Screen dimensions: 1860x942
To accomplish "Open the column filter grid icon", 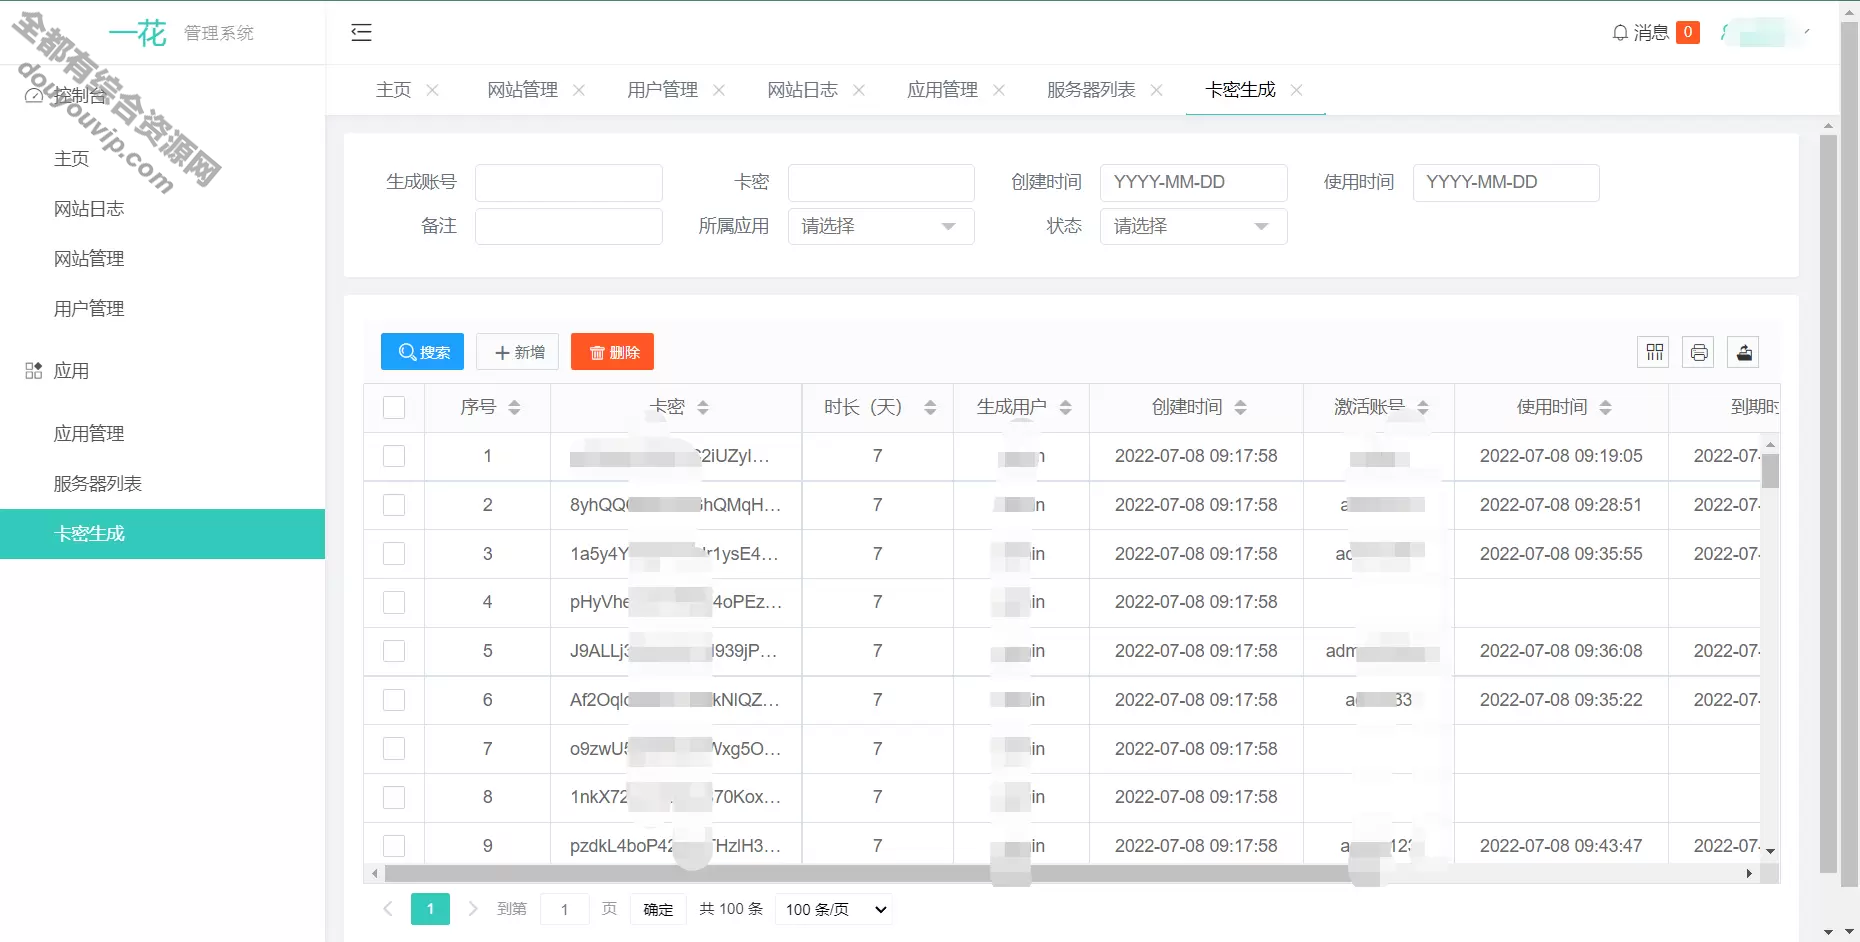I will point(1654,352).
